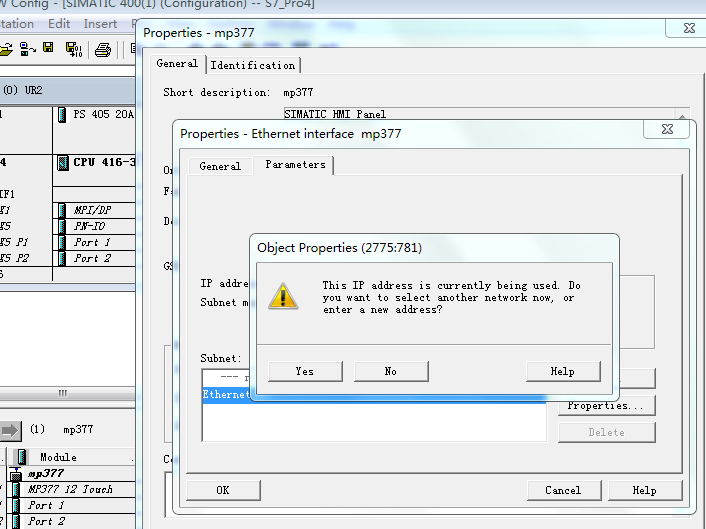The image size is (706, 529).
Task: Close the Ethernet interface mp377 dialog
Action: 667,130
